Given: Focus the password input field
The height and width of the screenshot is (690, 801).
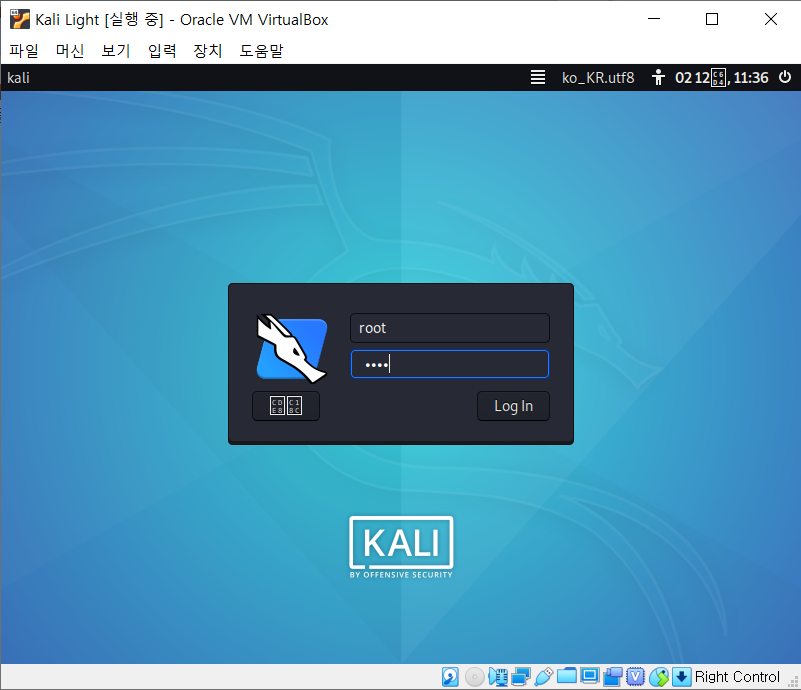Looking at the screenshot, I should click(x=450, y=364).
